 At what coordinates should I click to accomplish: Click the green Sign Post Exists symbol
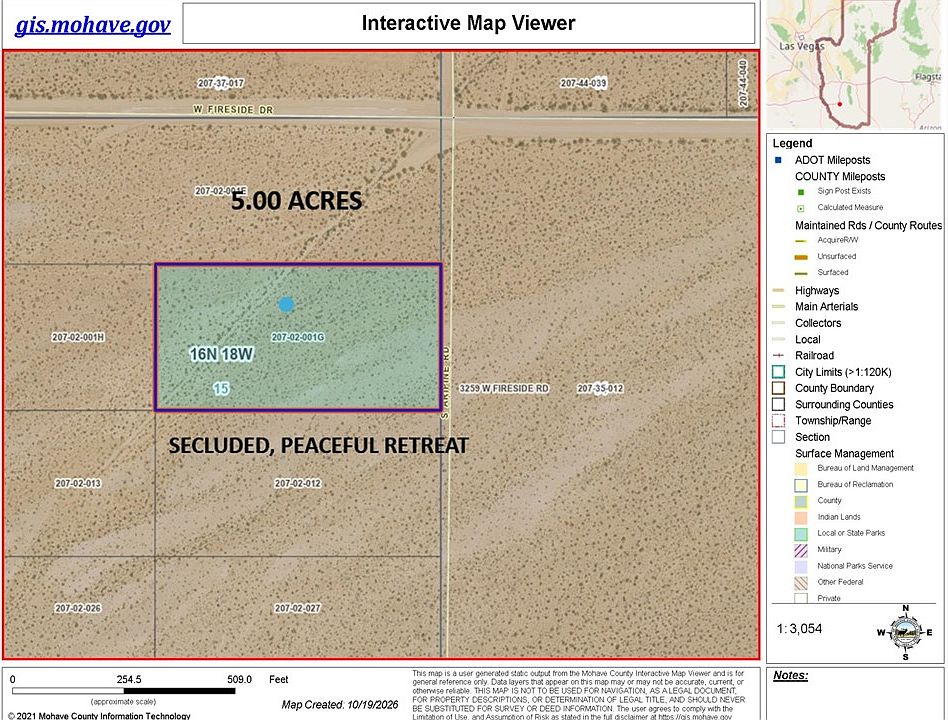(801, 192)
